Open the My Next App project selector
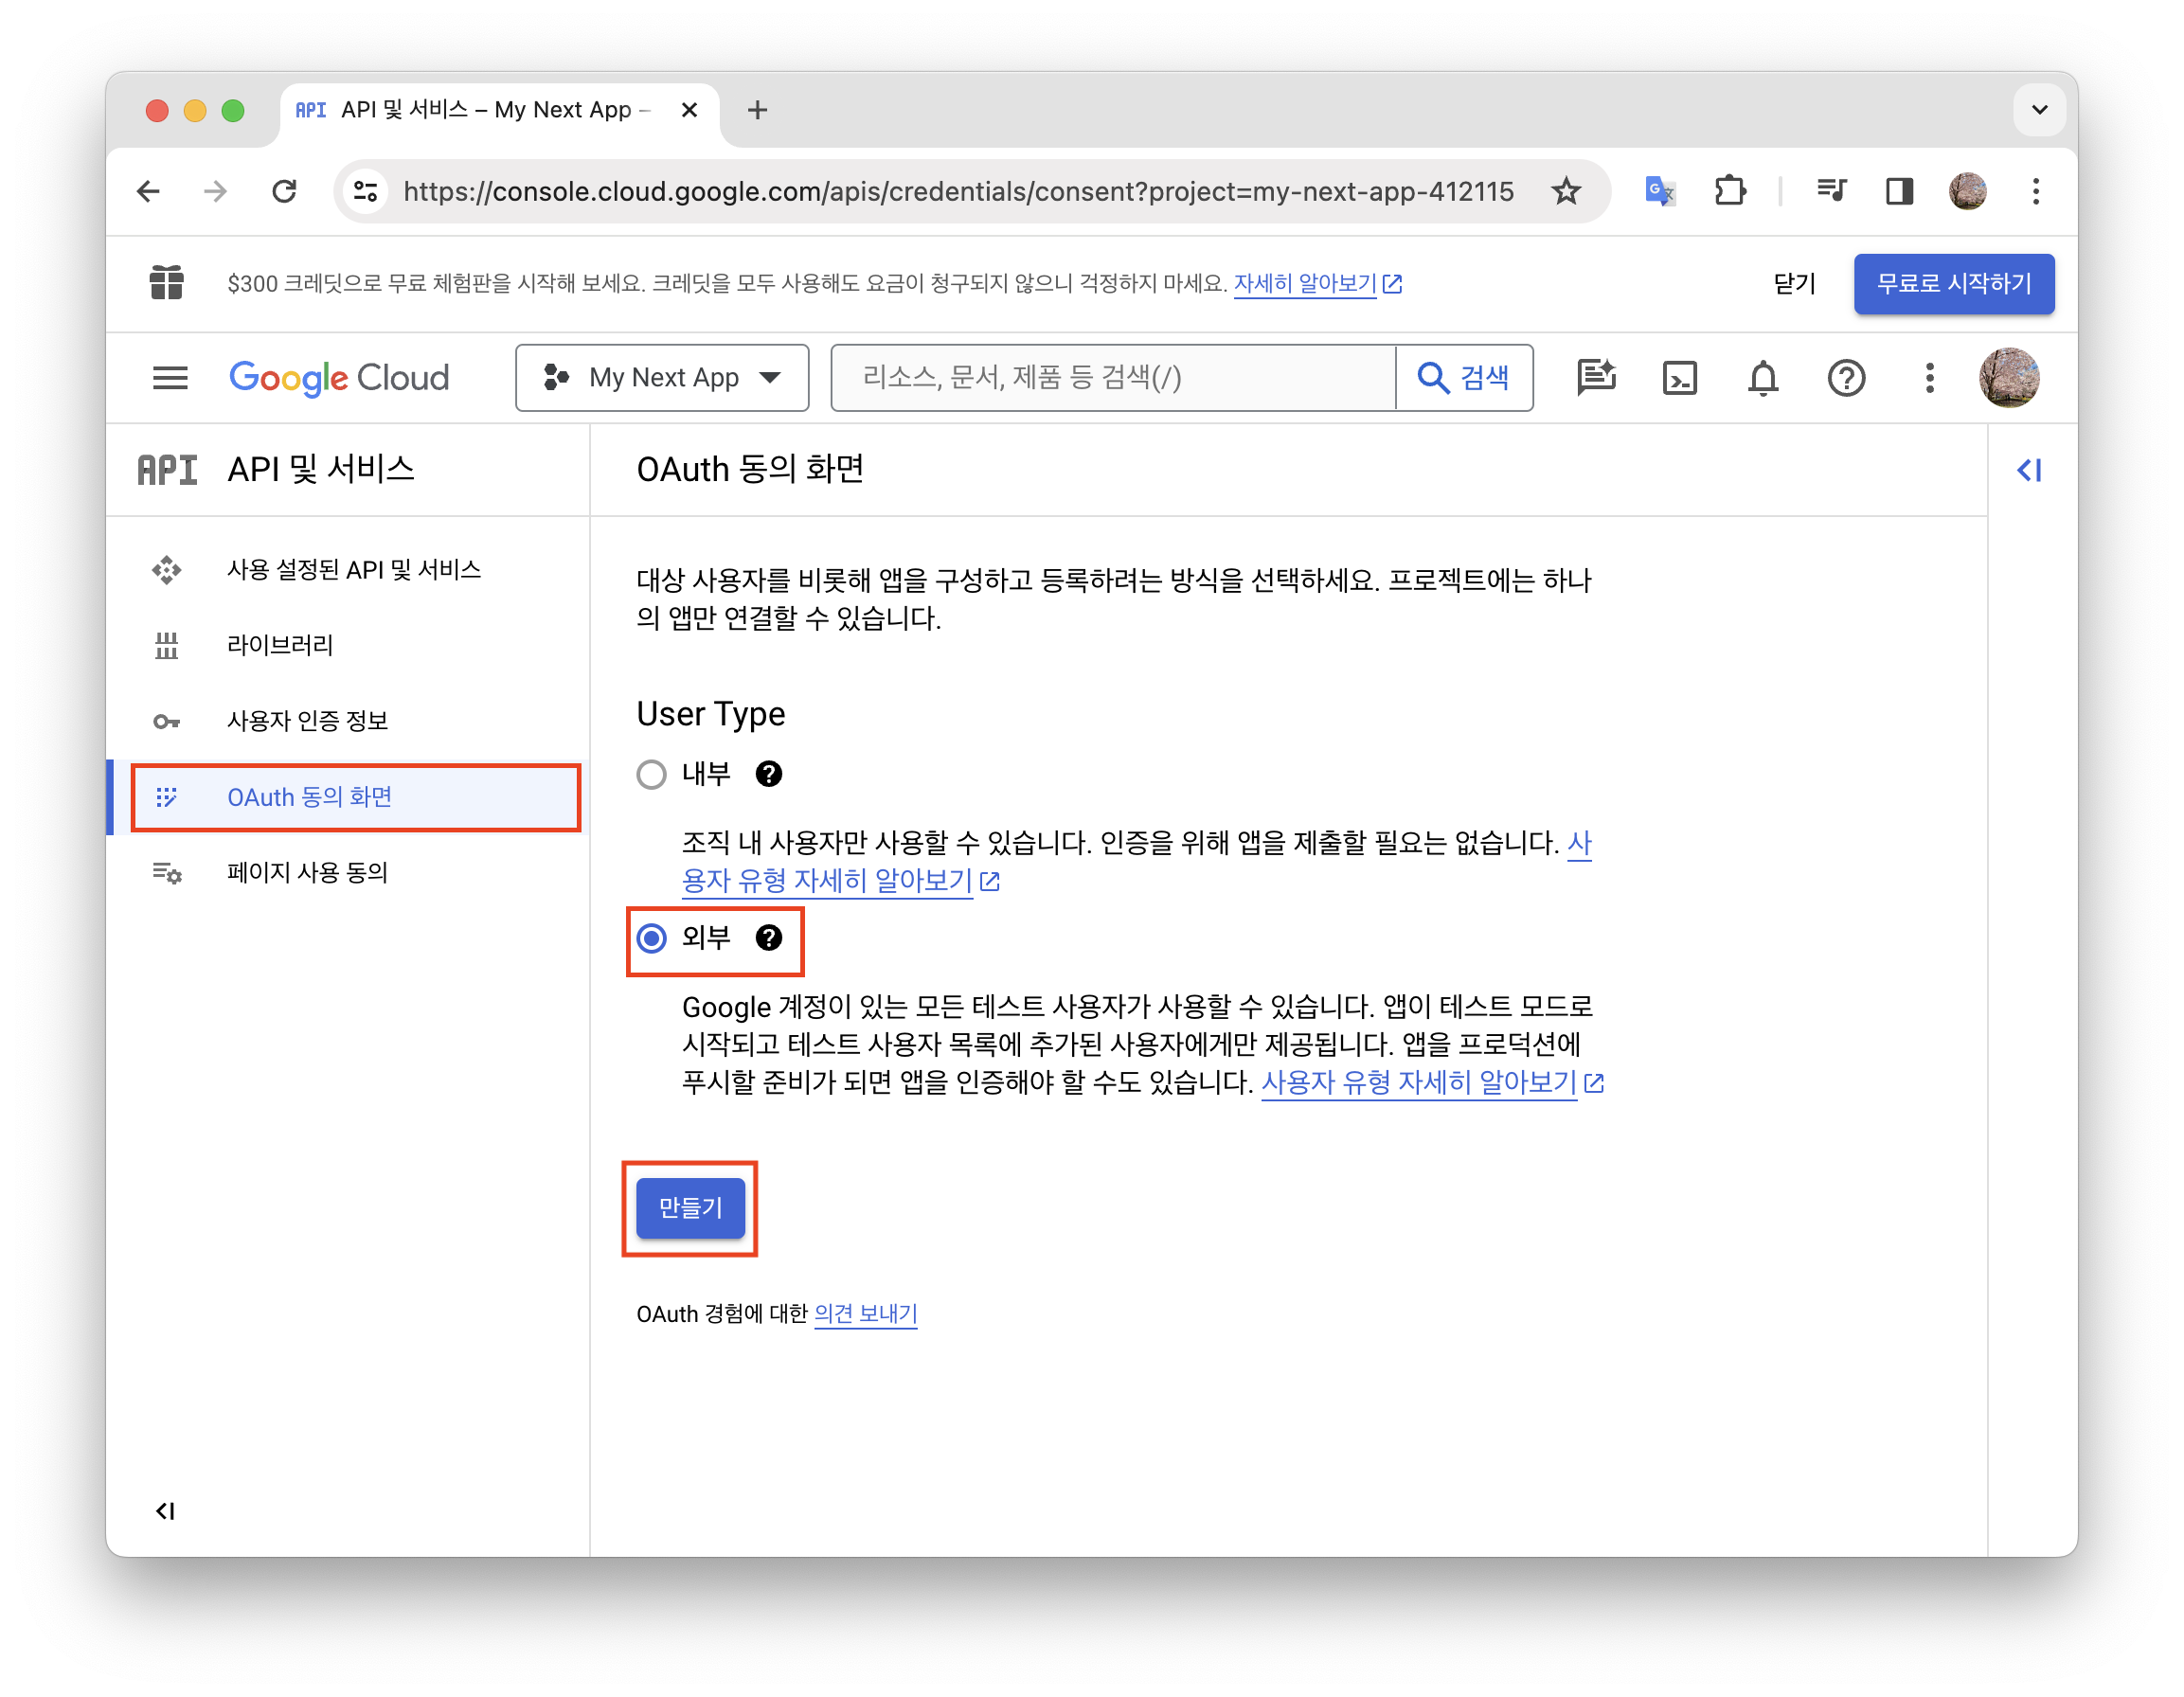This screenshot has height=1697, width=2184. 662,378
